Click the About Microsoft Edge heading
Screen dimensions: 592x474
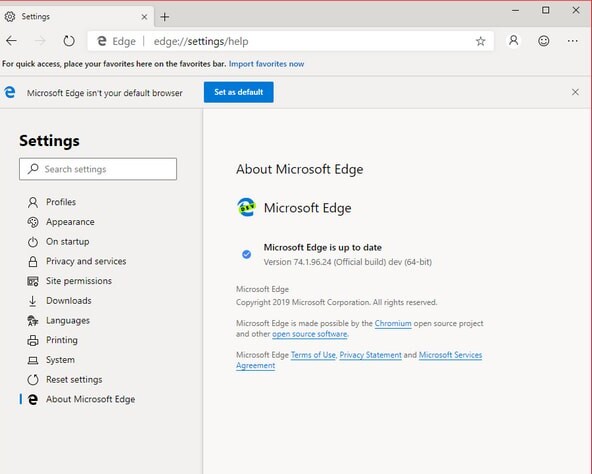[300, 169]
